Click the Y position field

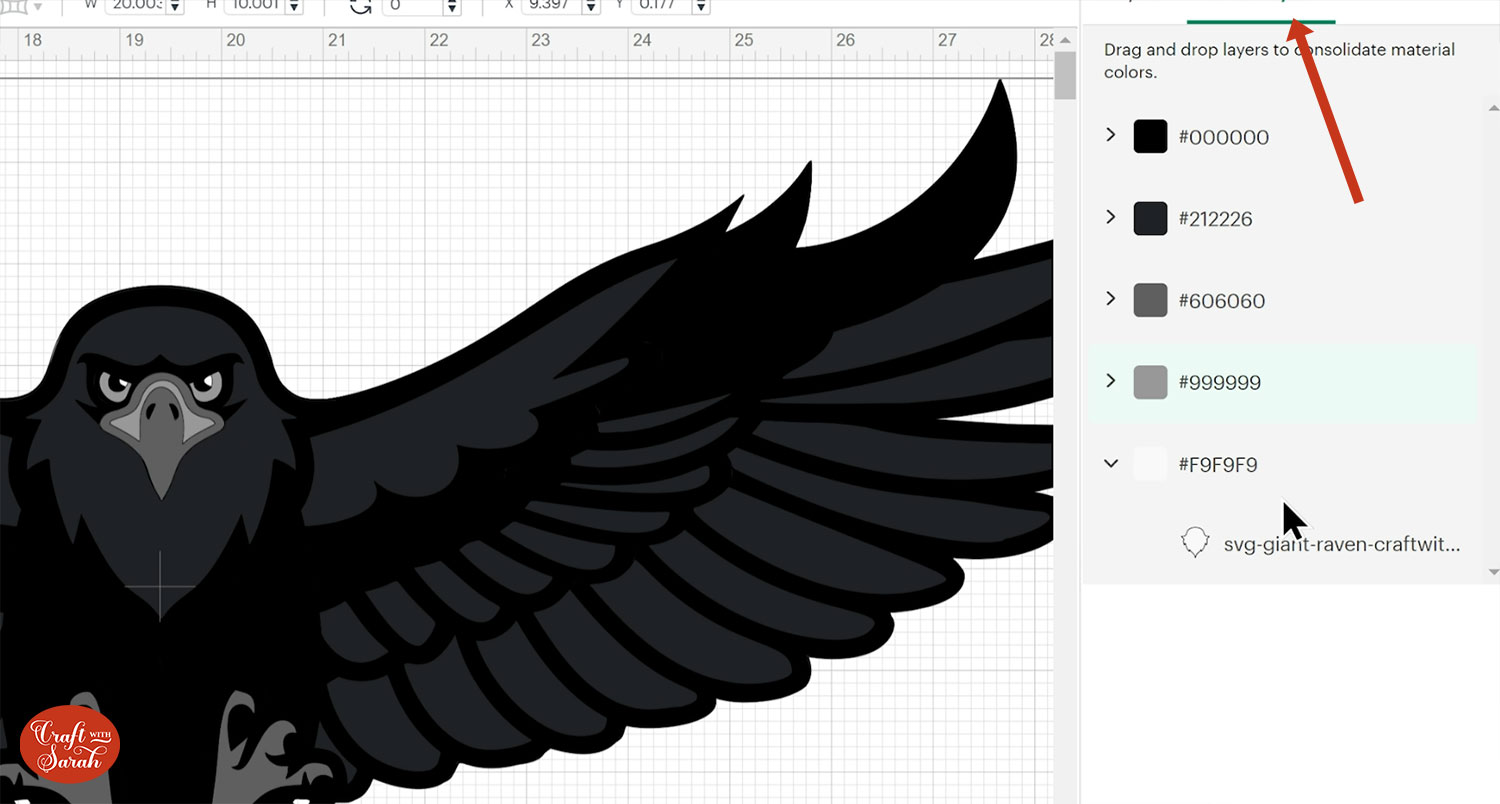tap(661, 5)
